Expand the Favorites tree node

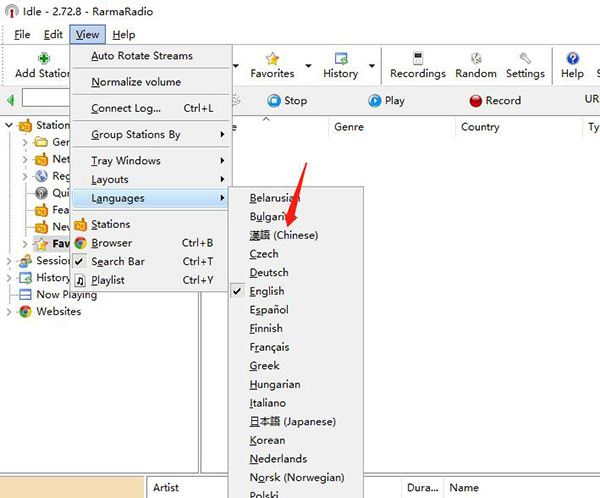coord(25,244)
